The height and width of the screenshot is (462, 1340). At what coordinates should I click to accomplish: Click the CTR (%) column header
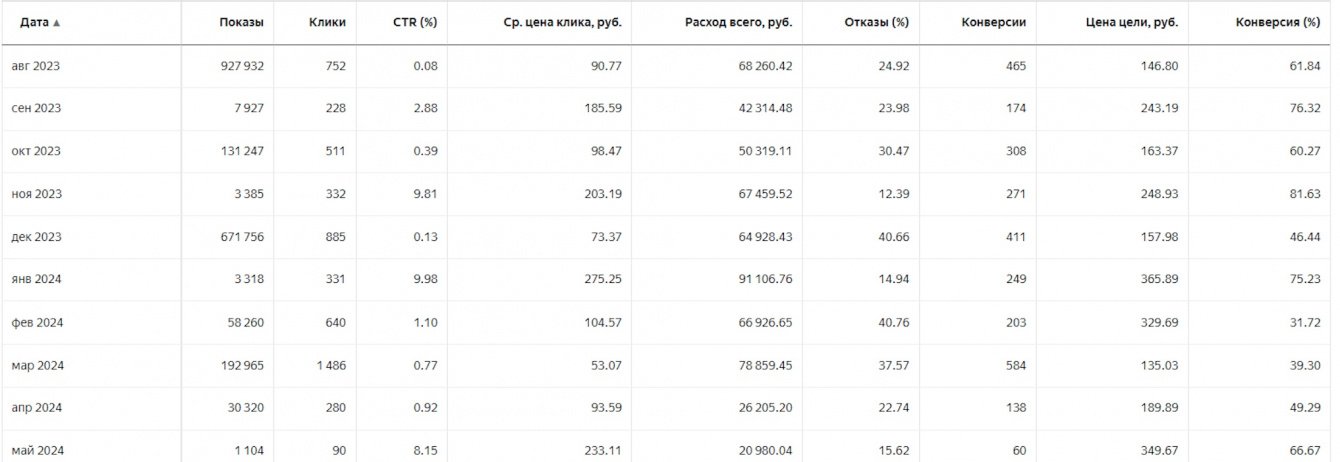coord(415,22)
